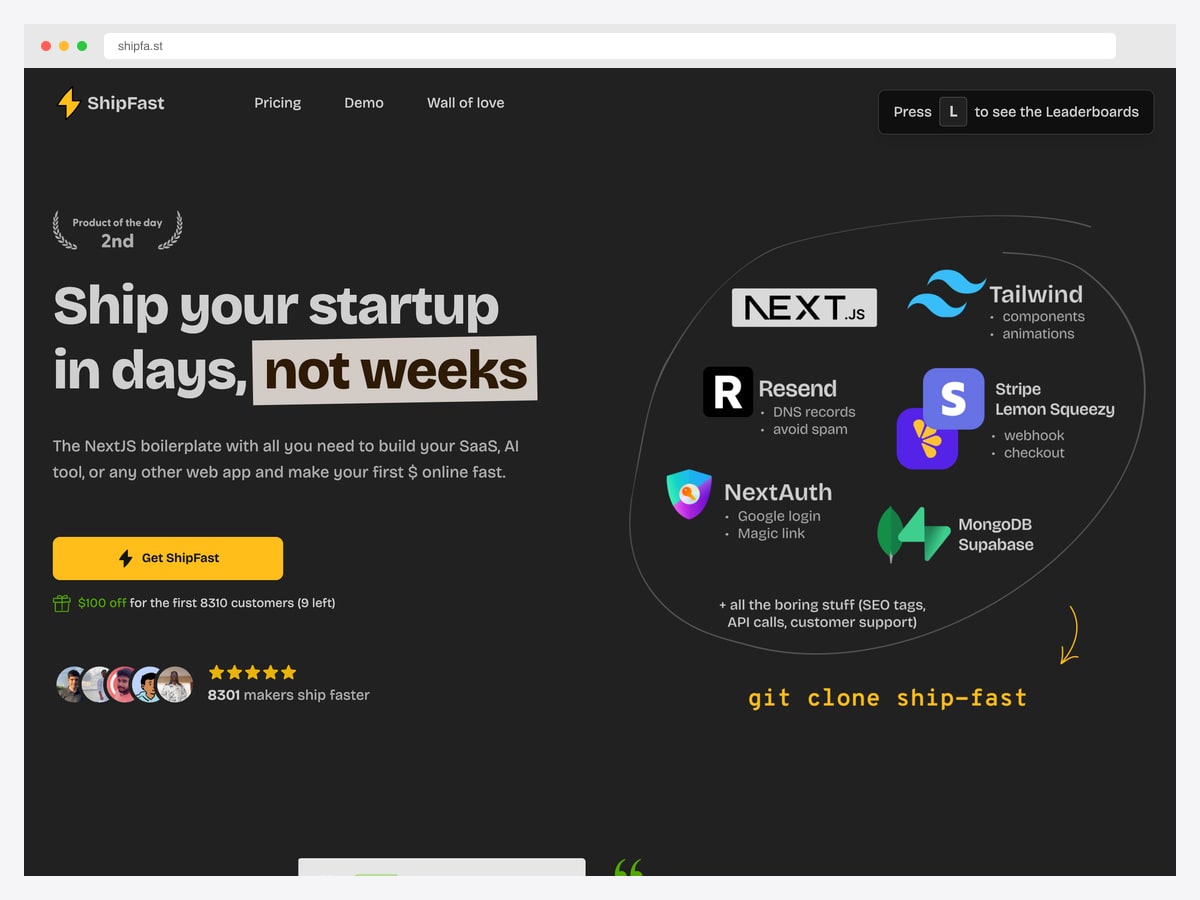Viewport: 1200px width, 900px height.
Task: Click the DNS records bullet
Action: pyautogui.click(x=814, y=412)
